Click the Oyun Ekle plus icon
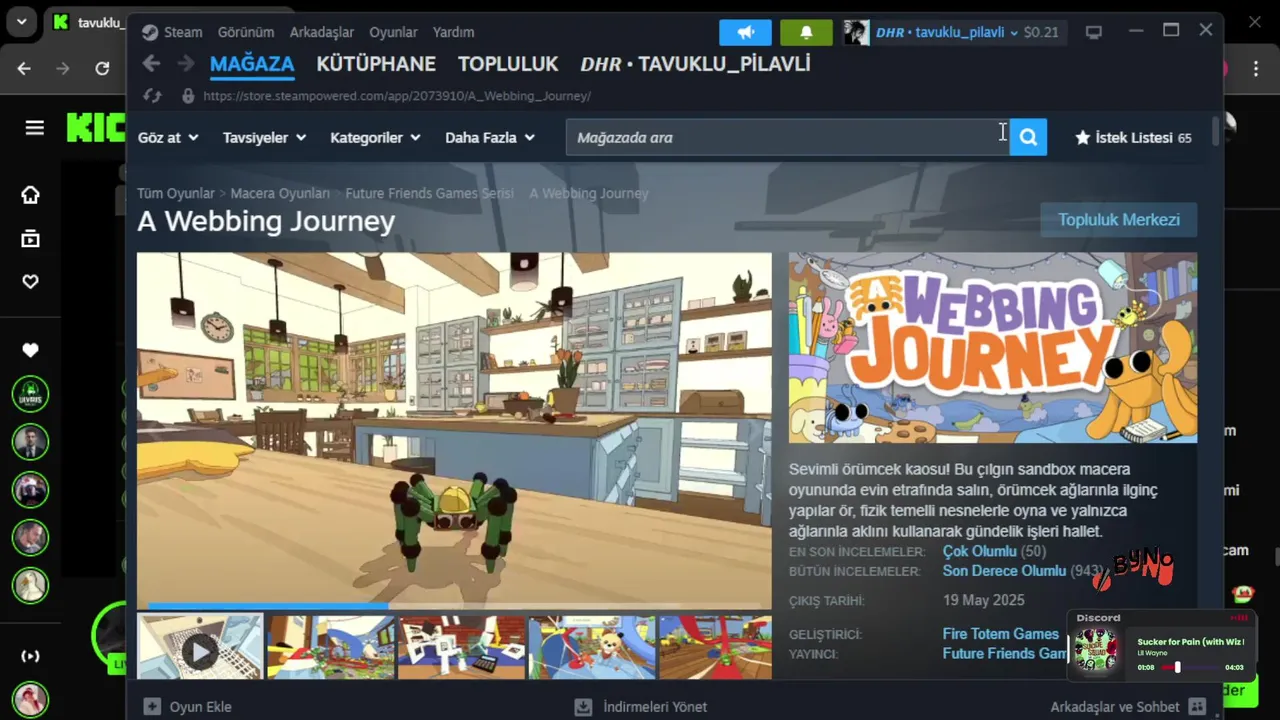 click(x=152, y=706)
